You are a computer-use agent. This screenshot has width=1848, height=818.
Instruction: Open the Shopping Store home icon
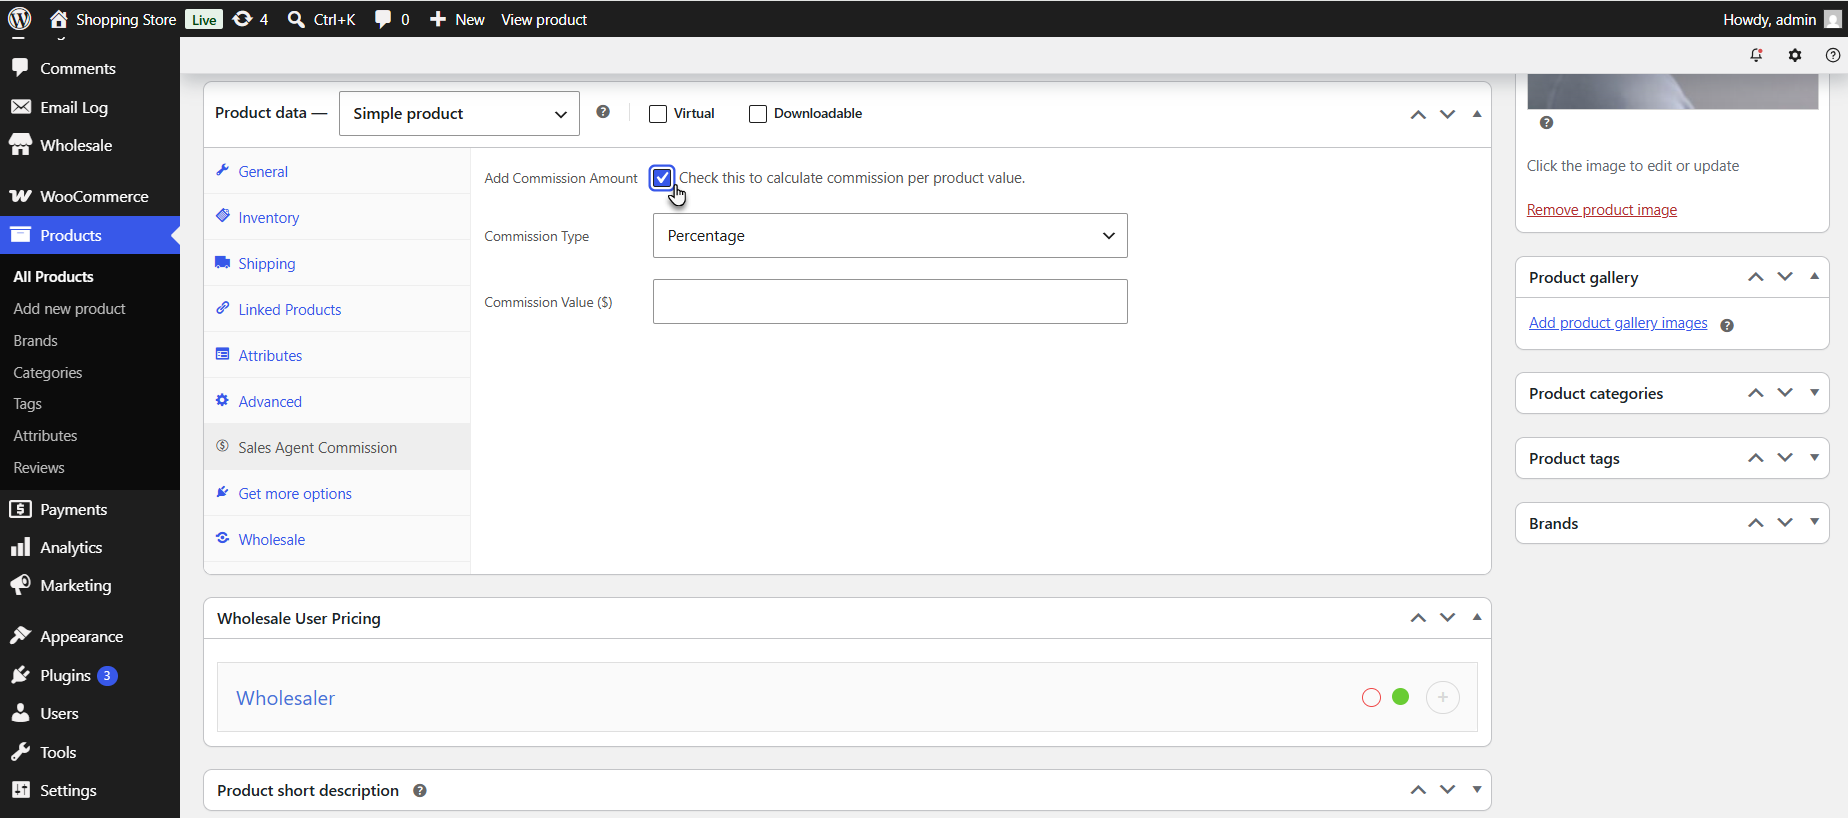coord(59,19)
